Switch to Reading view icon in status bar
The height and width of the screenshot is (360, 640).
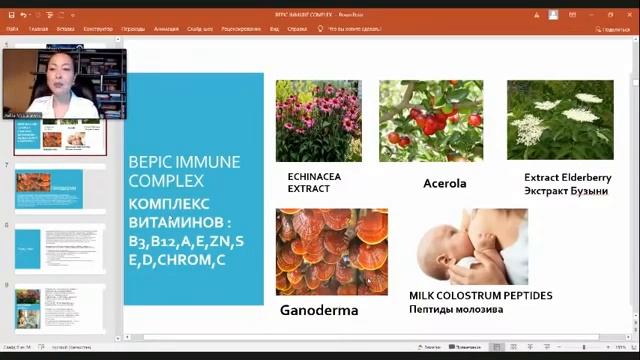530,347
